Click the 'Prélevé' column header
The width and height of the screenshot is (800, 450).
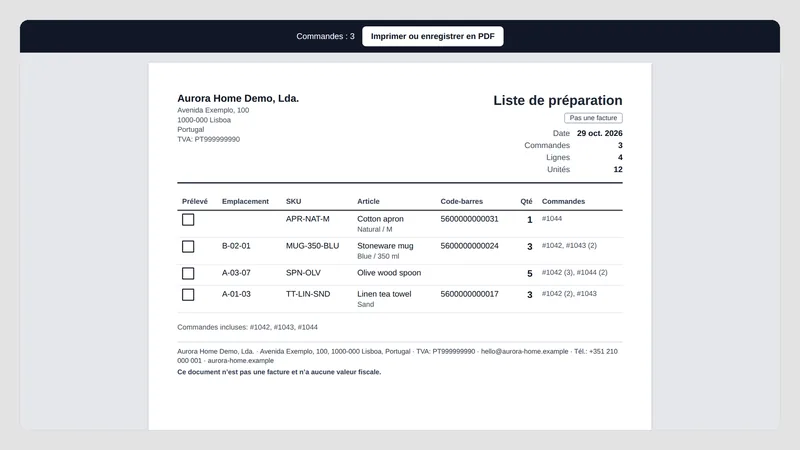pyautogui.click(x=194, y=202)
